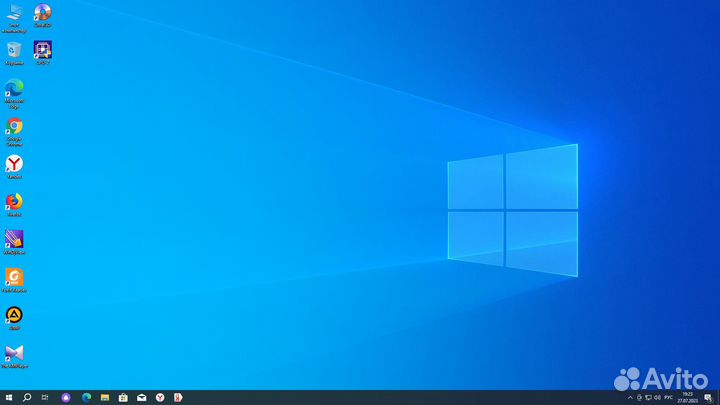The width and height of the screenshot is (720, 405).
Task: Open Microsoft Store from the taskbar
Action: tap(123, 398)
